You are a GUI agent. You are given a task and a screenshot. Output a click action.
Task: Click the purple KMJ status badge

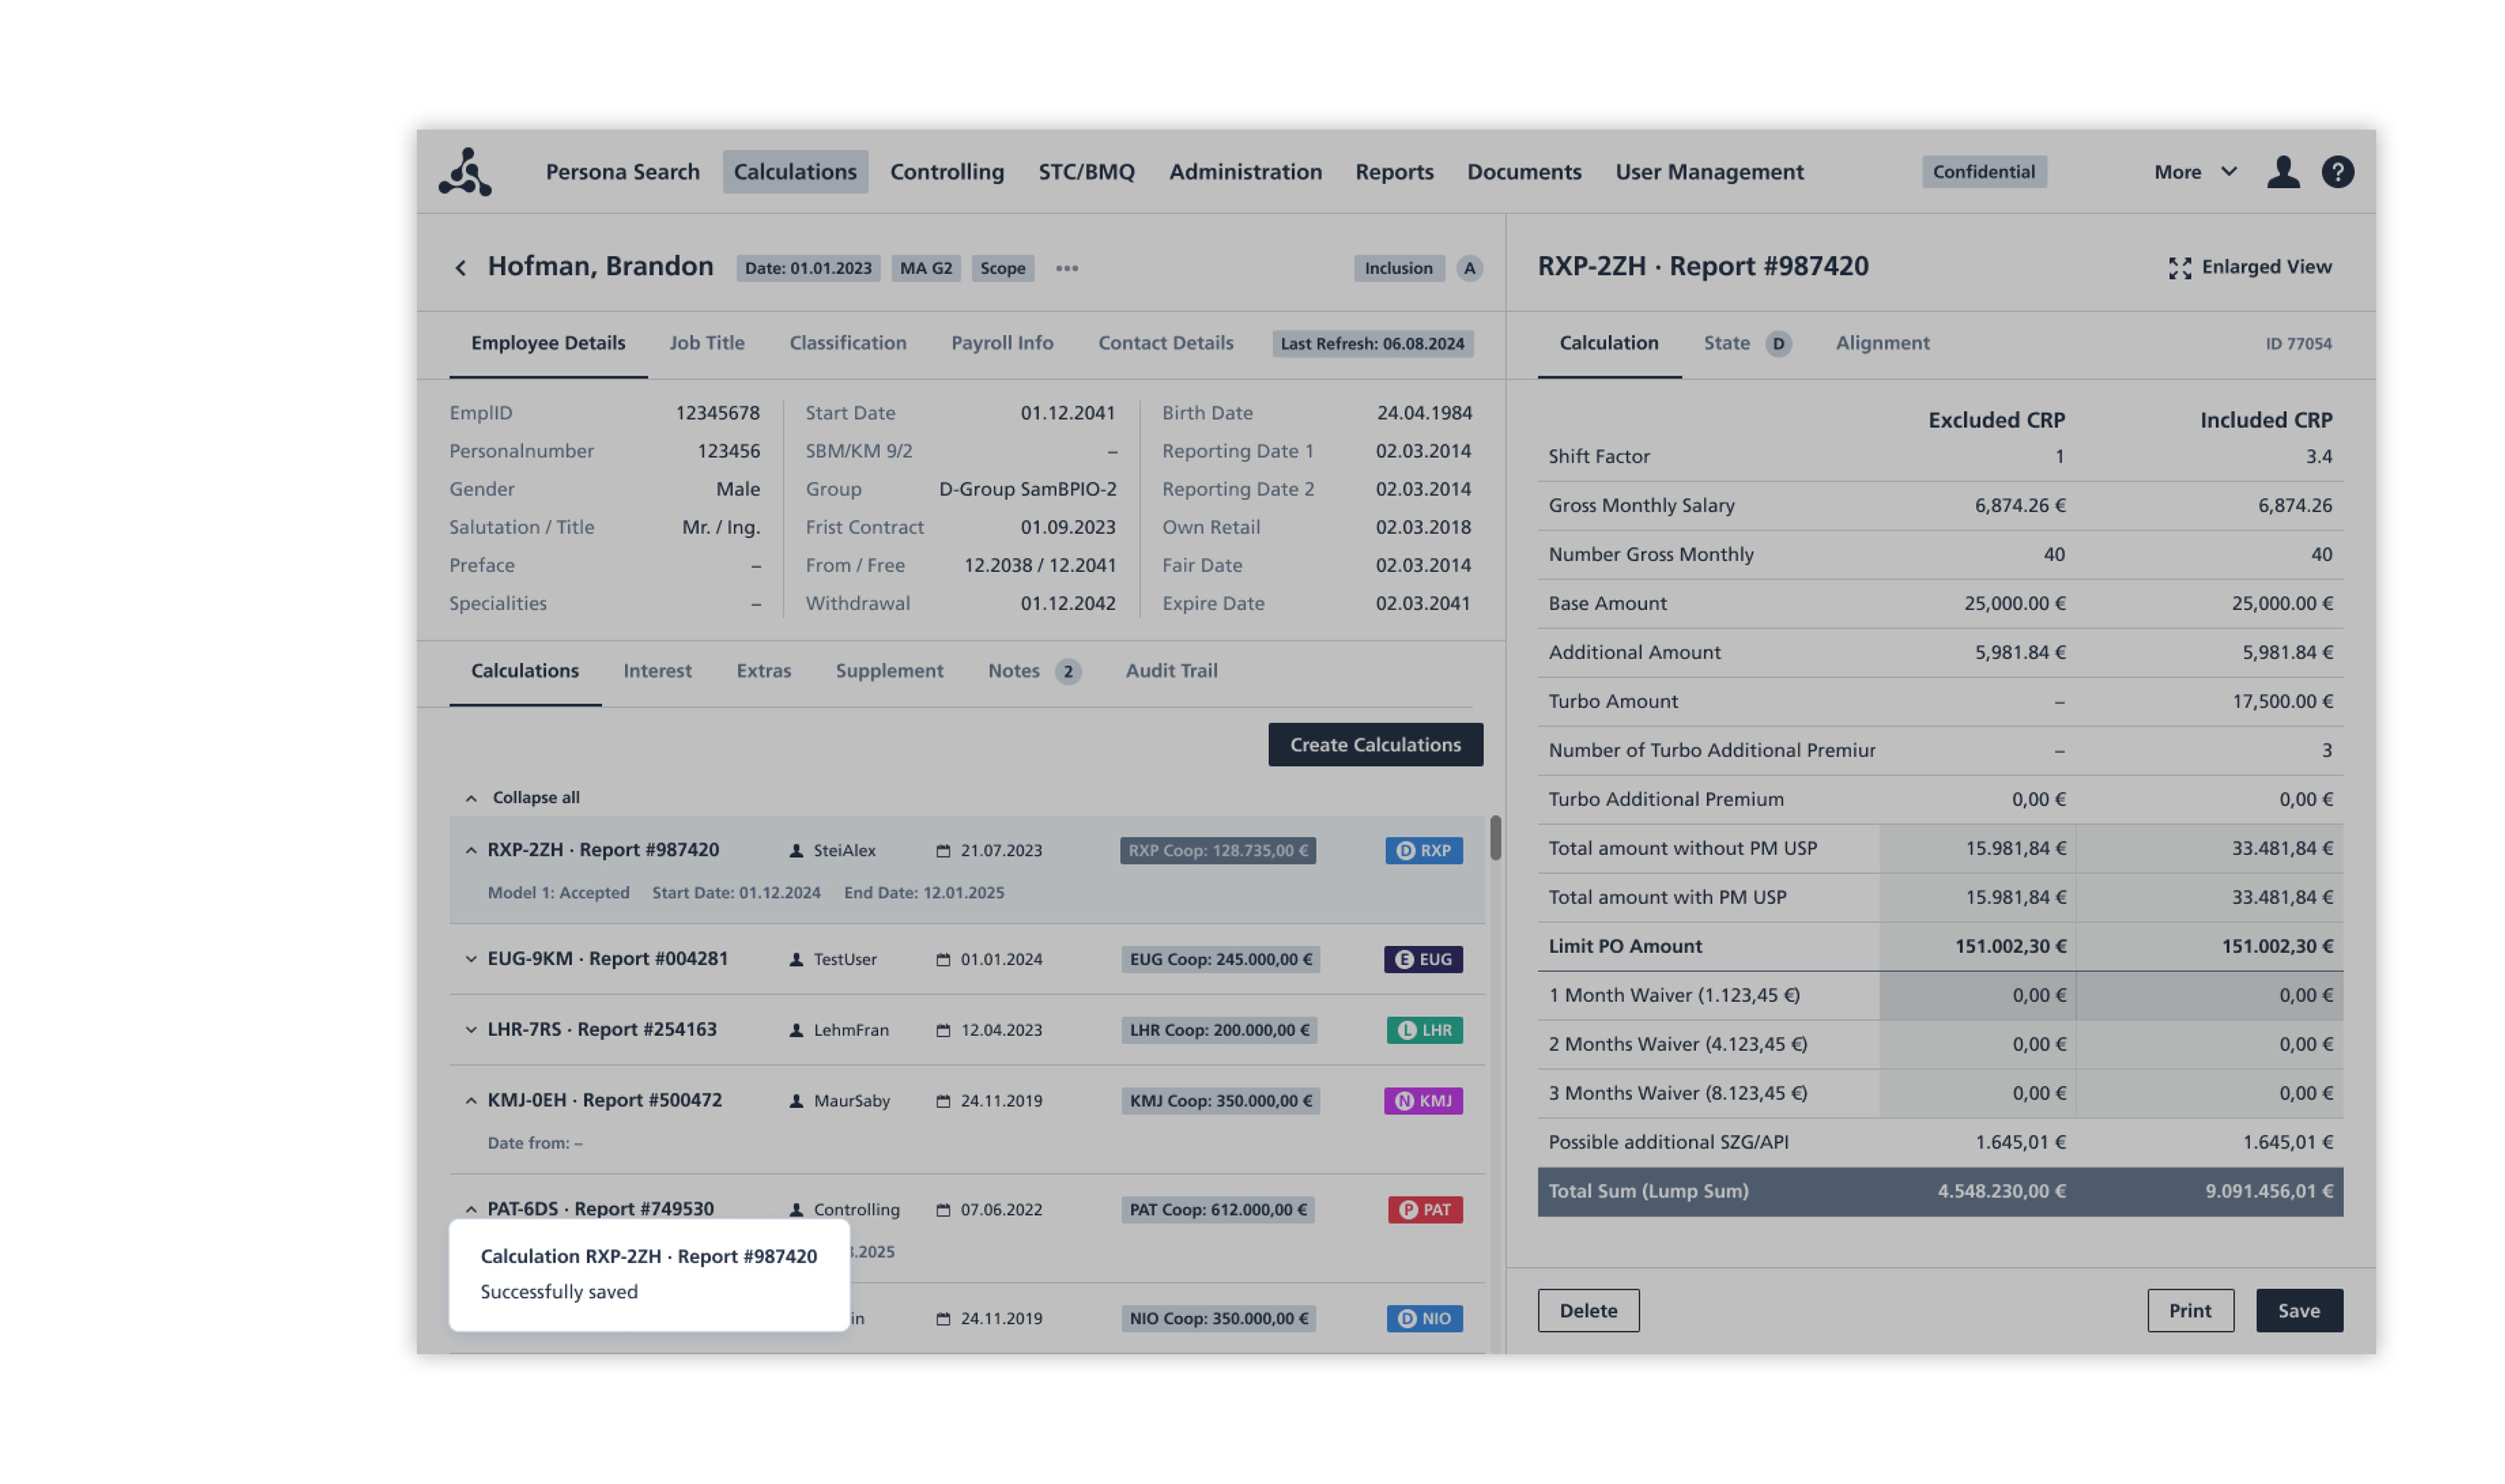tap(1422, 1100)
